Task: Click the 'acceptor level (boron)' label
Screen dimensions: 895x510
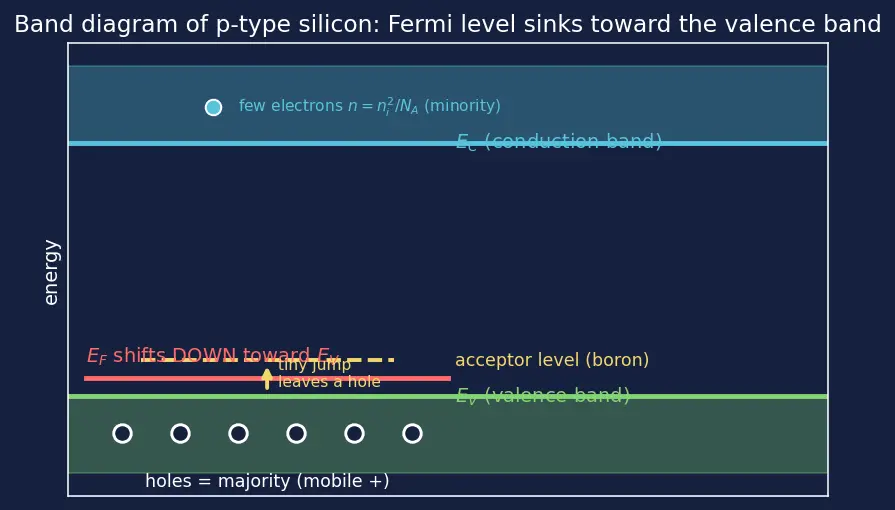Action: click(552, 360)
